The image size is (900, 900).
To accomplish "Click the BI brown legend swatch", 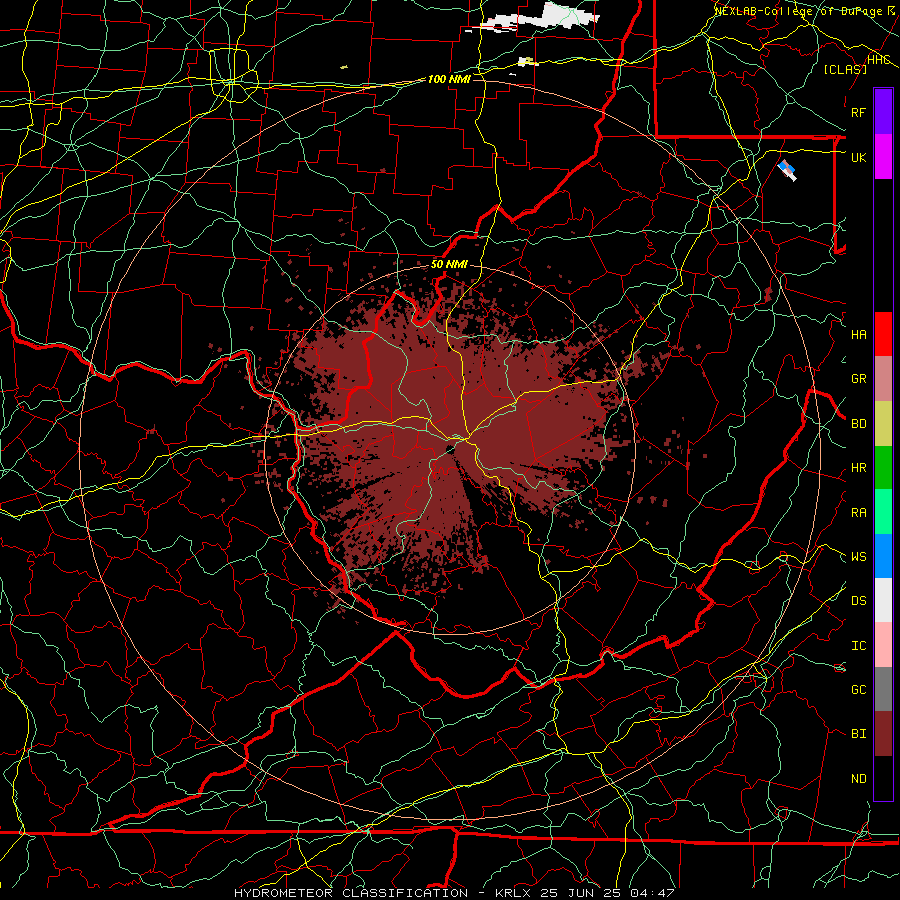I will tap(883, 734).
